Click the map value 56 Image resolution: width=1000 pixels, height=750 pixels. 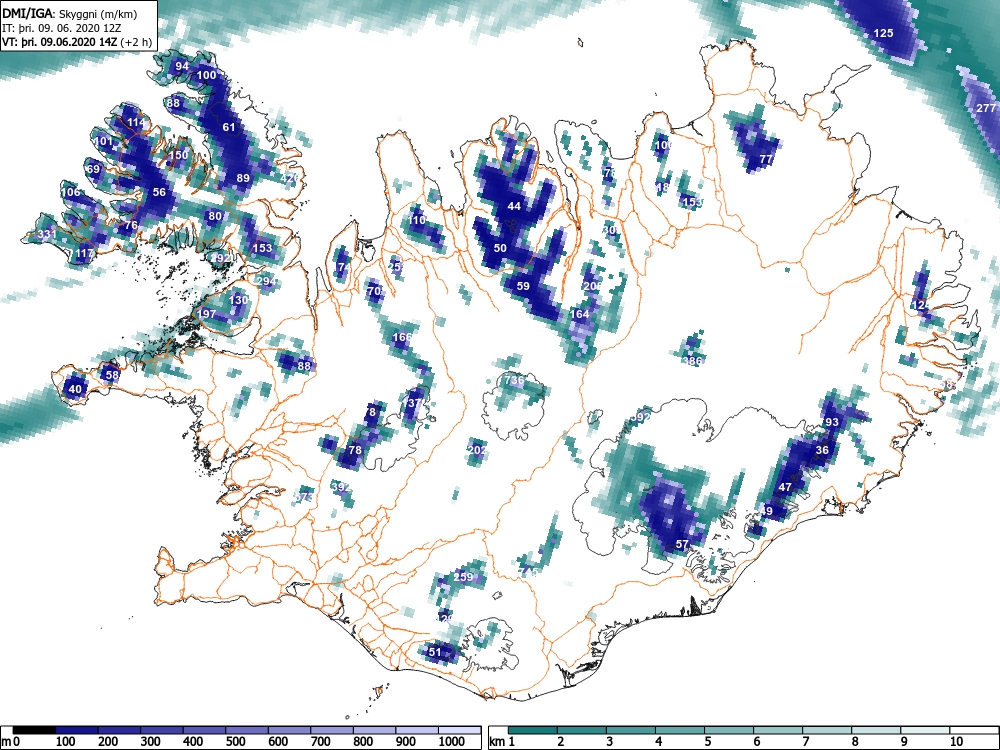pos(159,192)
